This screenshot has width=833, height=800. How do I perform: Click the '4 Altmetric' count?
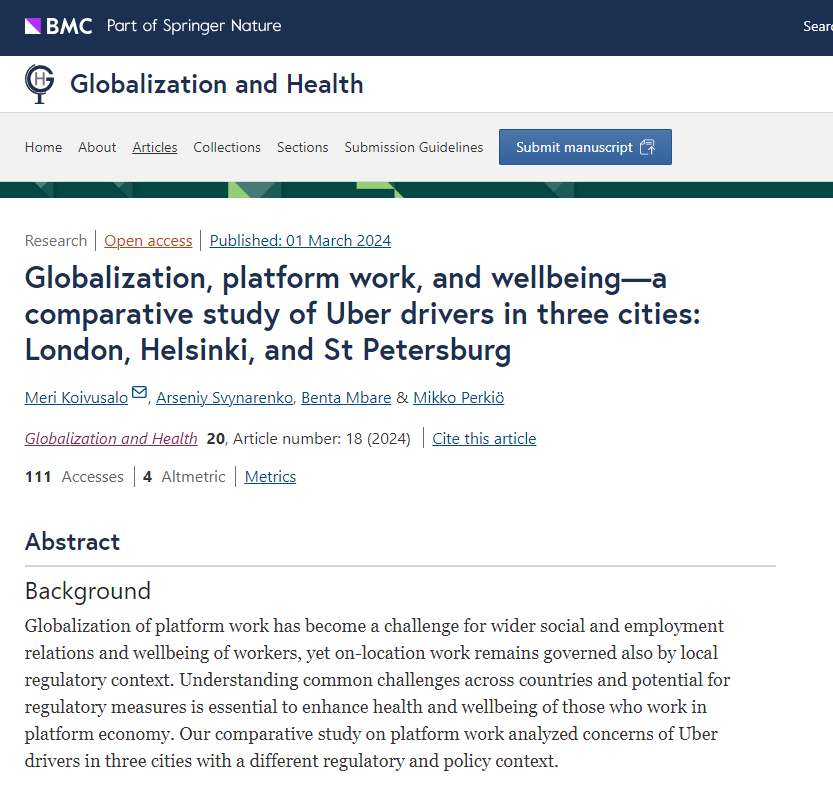[x=184, y=476]
